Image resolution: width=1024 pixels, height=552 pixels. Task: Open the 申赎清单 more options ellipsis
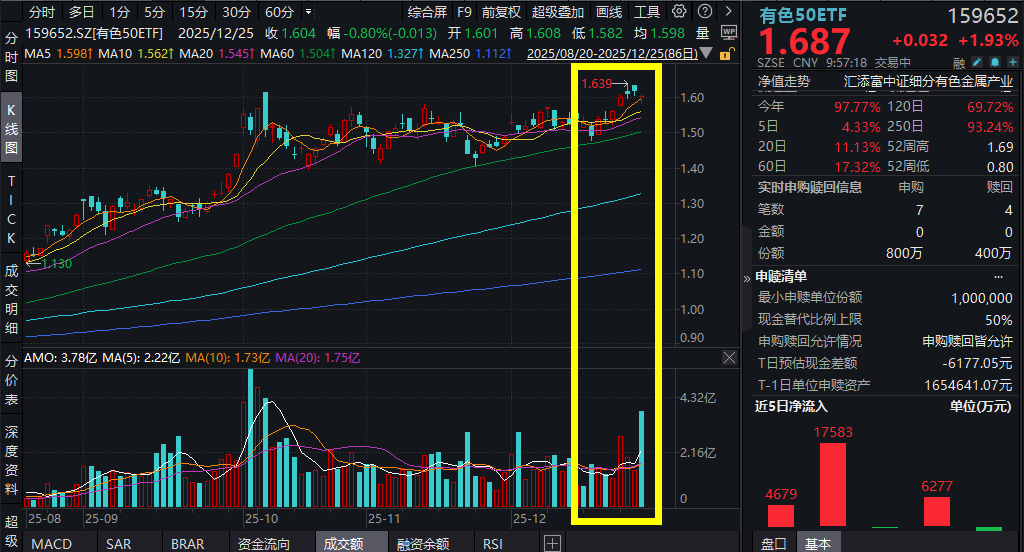pyautogui.click(x=997, y=276)
